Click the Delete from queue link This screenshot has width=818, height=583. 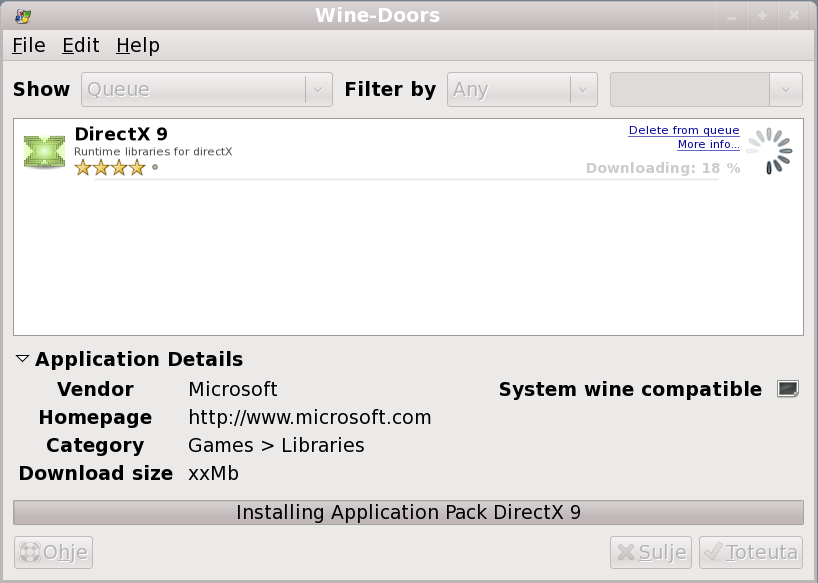[683, 130]
